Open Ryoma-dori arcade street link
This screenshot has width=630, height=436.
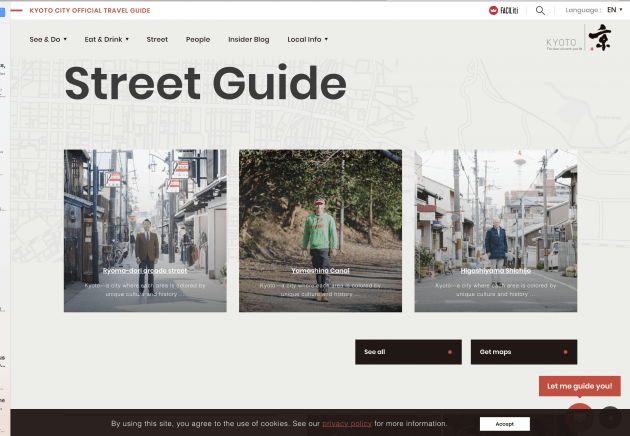(145, 270)
